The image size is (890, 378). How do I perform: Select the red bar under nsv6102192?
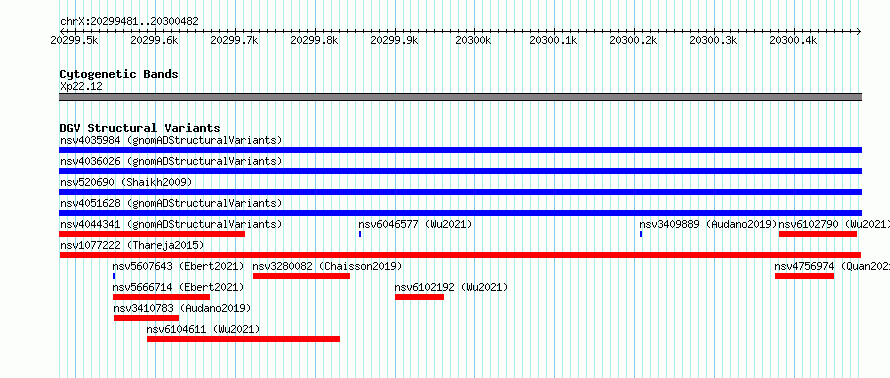click(x=419, y=297)
